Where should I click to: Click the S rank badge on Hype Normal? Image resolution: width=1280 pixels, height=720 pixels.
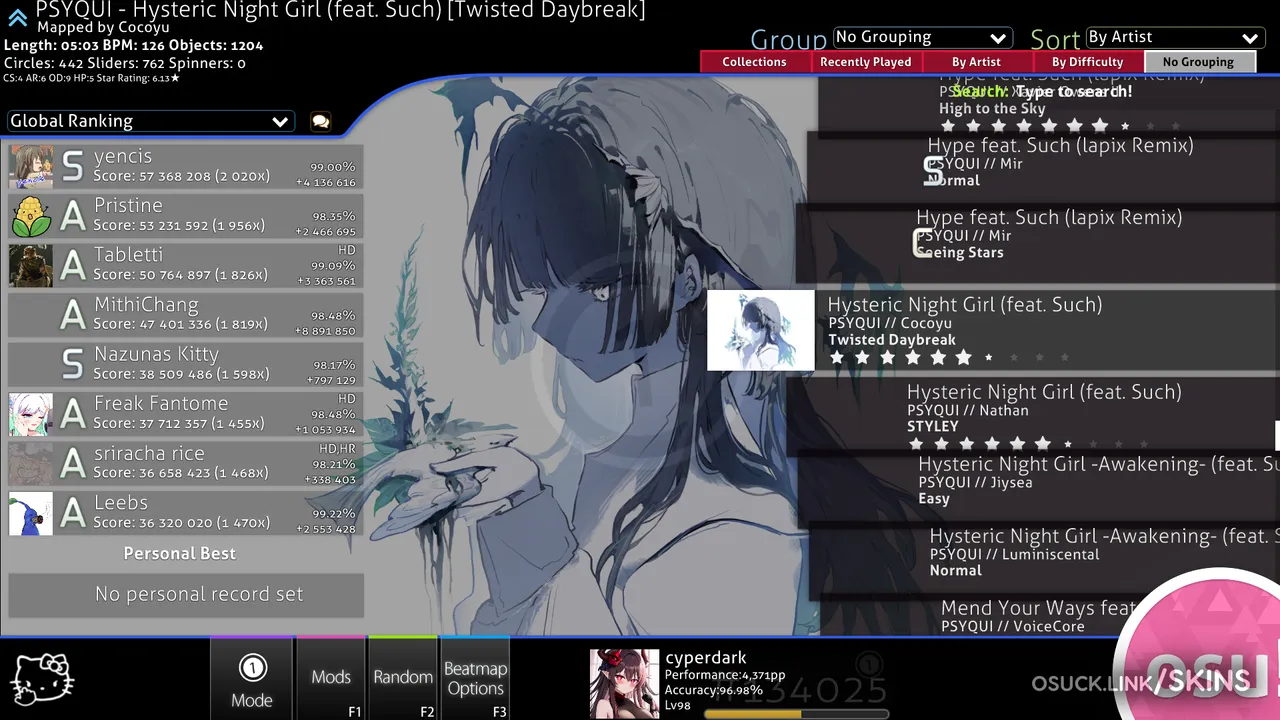933,171
